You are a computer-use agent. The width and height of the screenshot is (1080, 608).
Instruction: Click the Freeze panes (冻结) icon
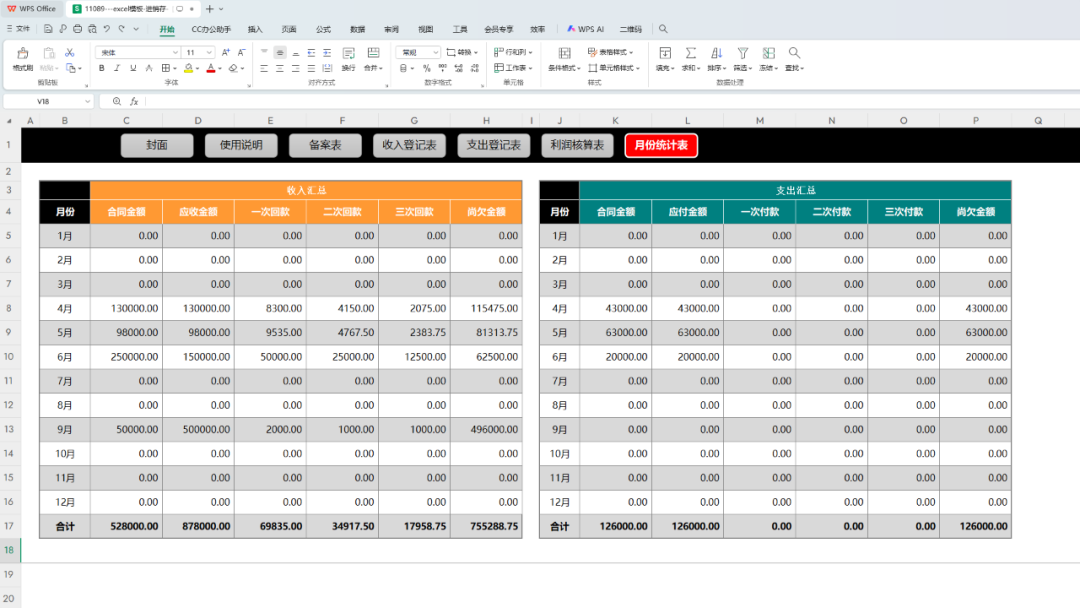point(769,53)
